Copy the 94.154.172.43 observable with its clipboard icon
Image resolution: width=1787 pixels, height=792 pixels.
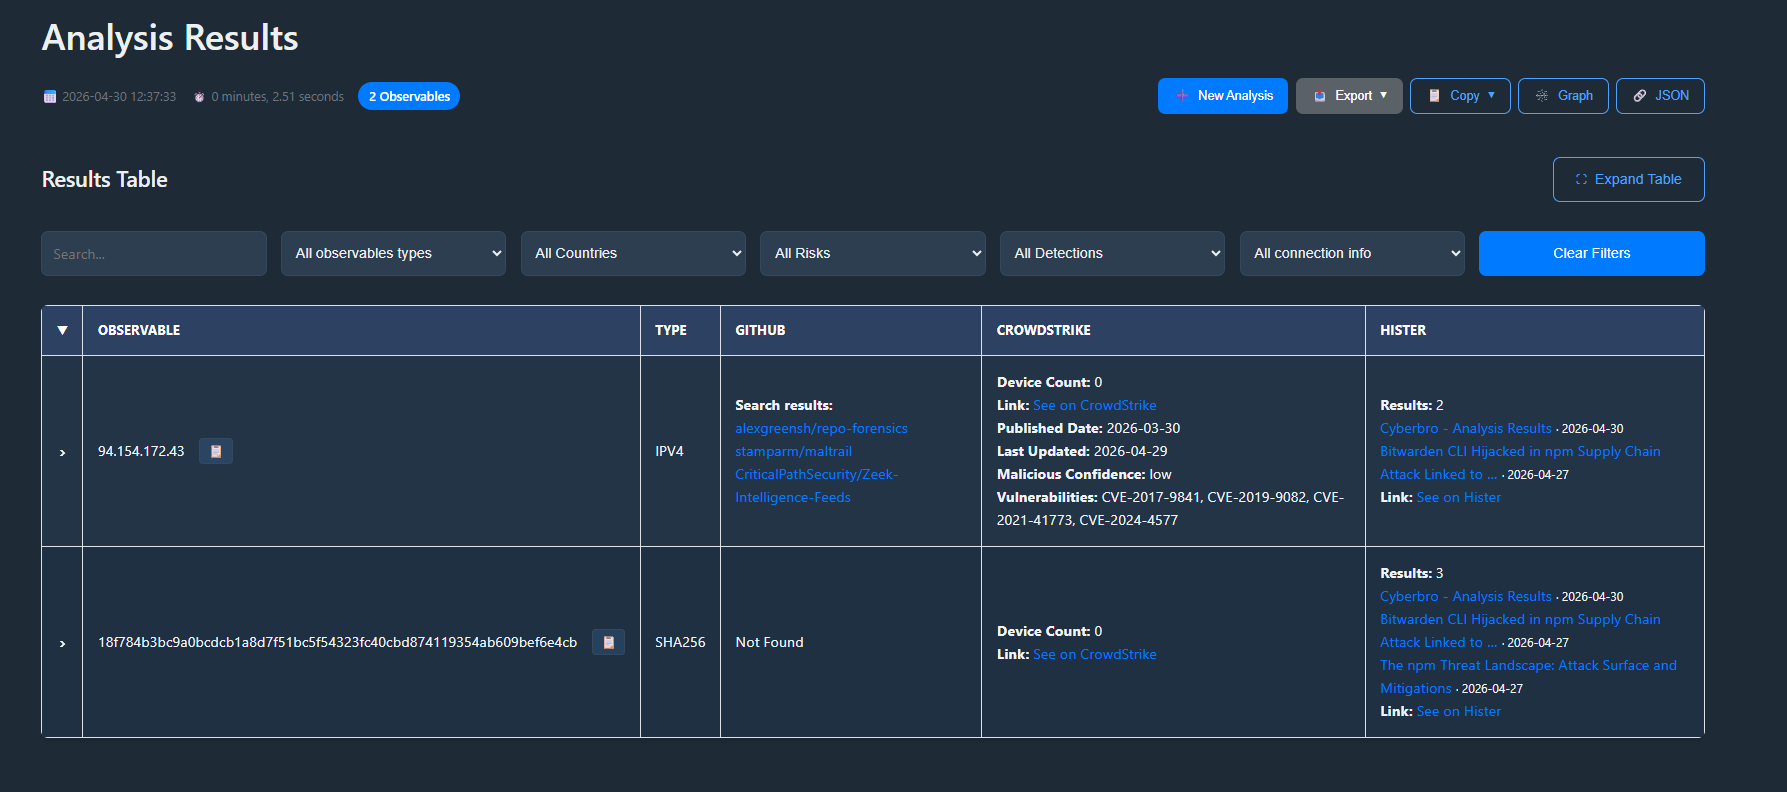216,451
